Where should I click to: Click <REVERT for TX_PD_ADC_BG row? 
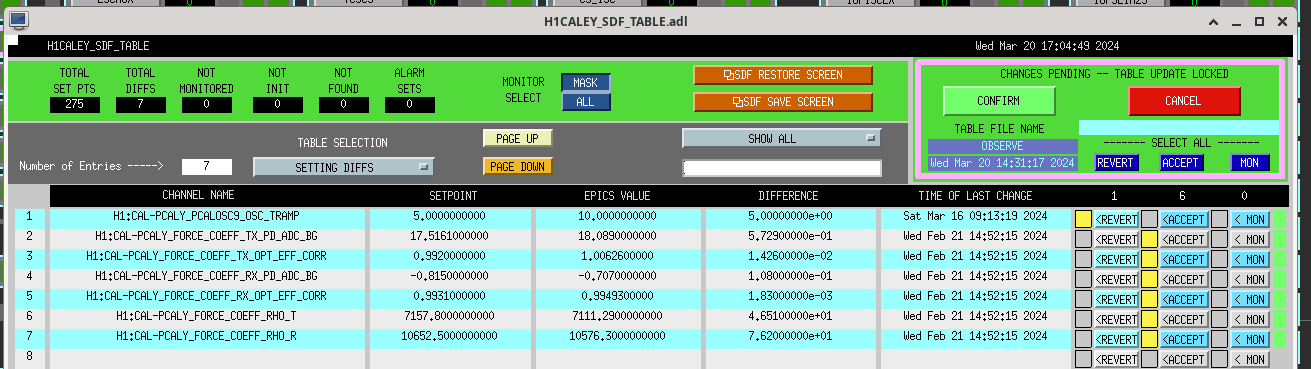pyautogui.click(x=1117, y=238)
